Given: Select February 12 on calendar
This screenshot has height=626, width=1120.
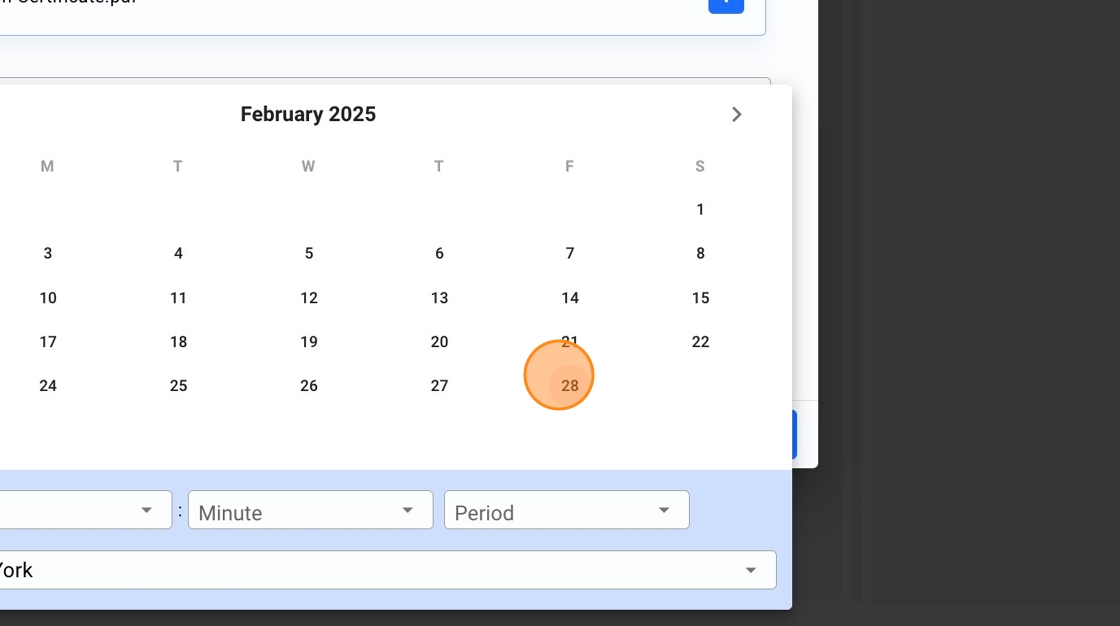Looking at the screenshot, I should pyautogui.click(x=309, y=298).
